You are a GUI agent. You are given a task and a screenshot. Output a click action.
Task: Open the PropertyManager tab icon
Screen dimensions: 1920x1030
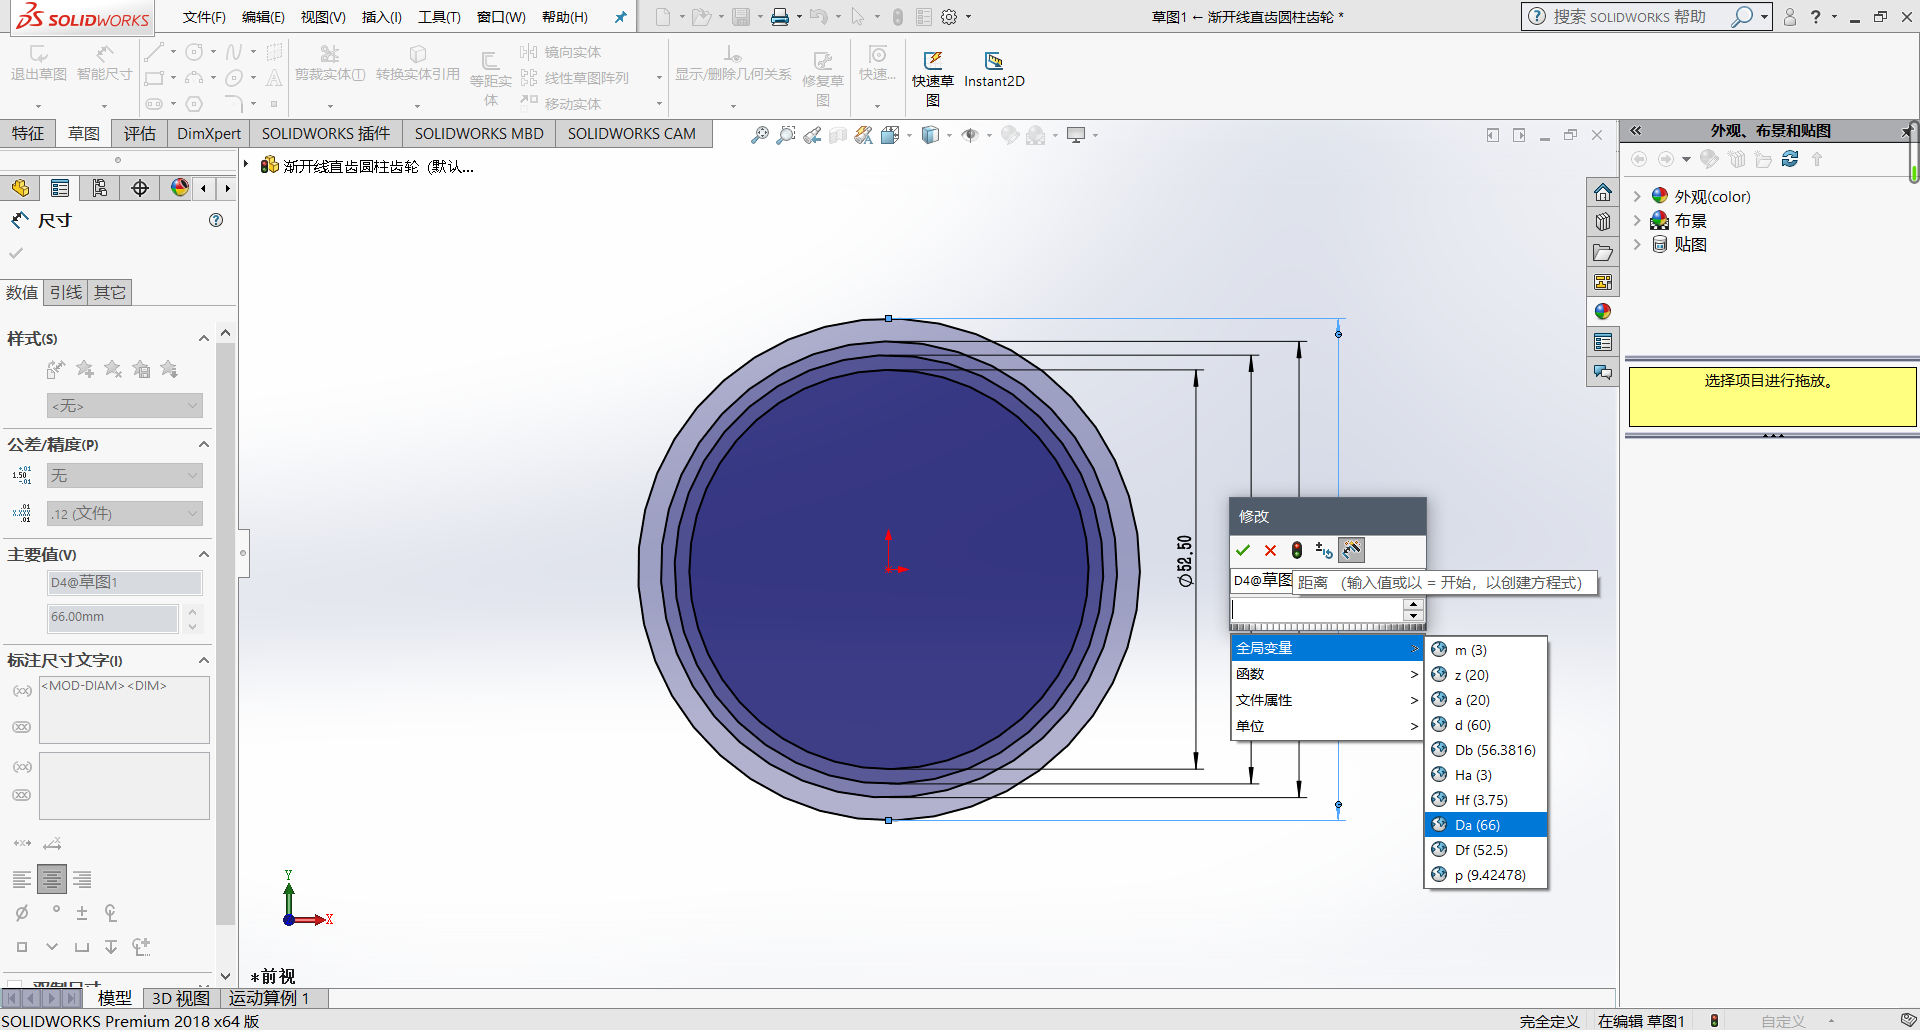point(60,188)
